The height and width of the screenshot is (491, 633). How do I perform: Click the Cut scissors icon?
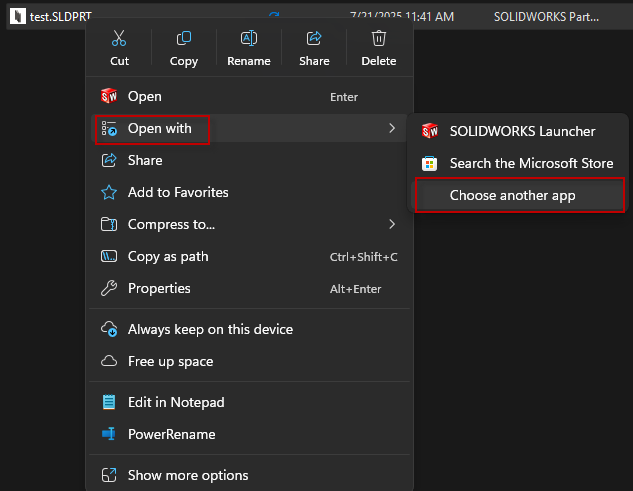[119, 40]
